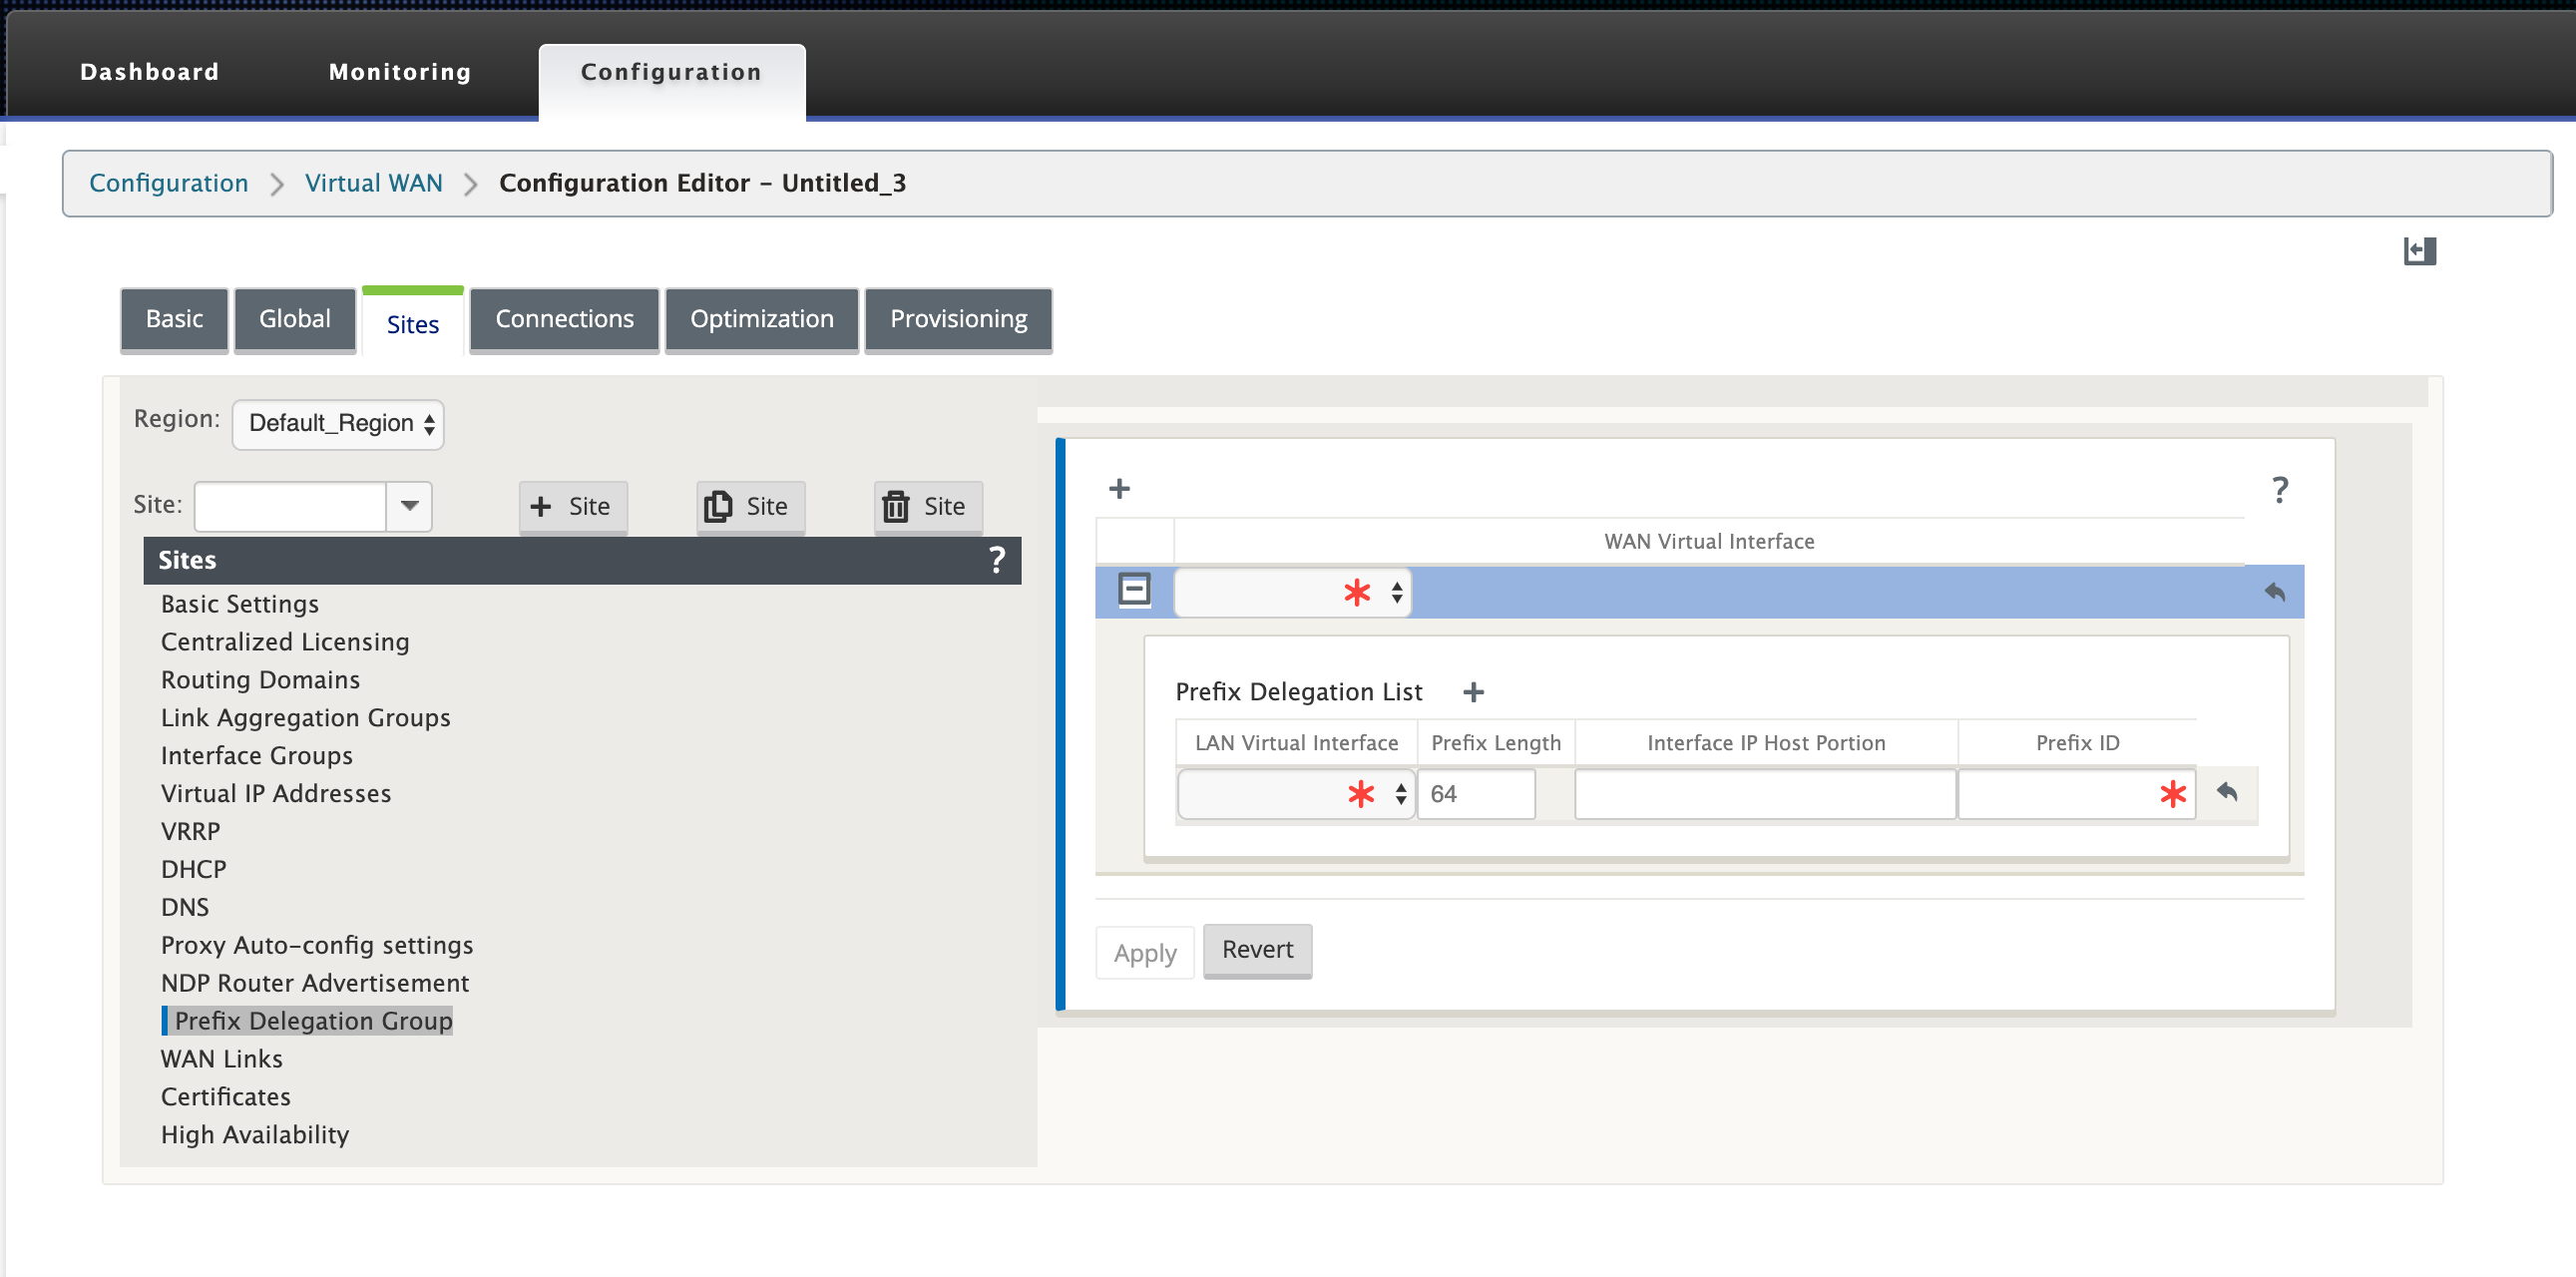Viewport: 2576px width, 1277px height.
Task: Click the add WAN Virtual Interface plus icon
Action: pyautogui.click(x=1120, y=487)
